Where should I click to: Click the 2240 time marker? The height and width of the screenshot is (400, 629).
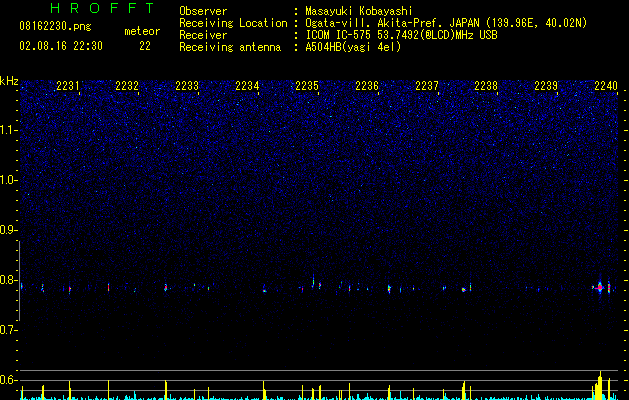click(x=606, y=86)
